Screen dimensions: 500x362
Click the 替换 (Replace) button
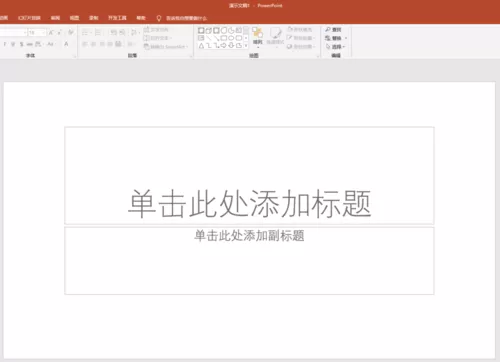tap(336, 38)
